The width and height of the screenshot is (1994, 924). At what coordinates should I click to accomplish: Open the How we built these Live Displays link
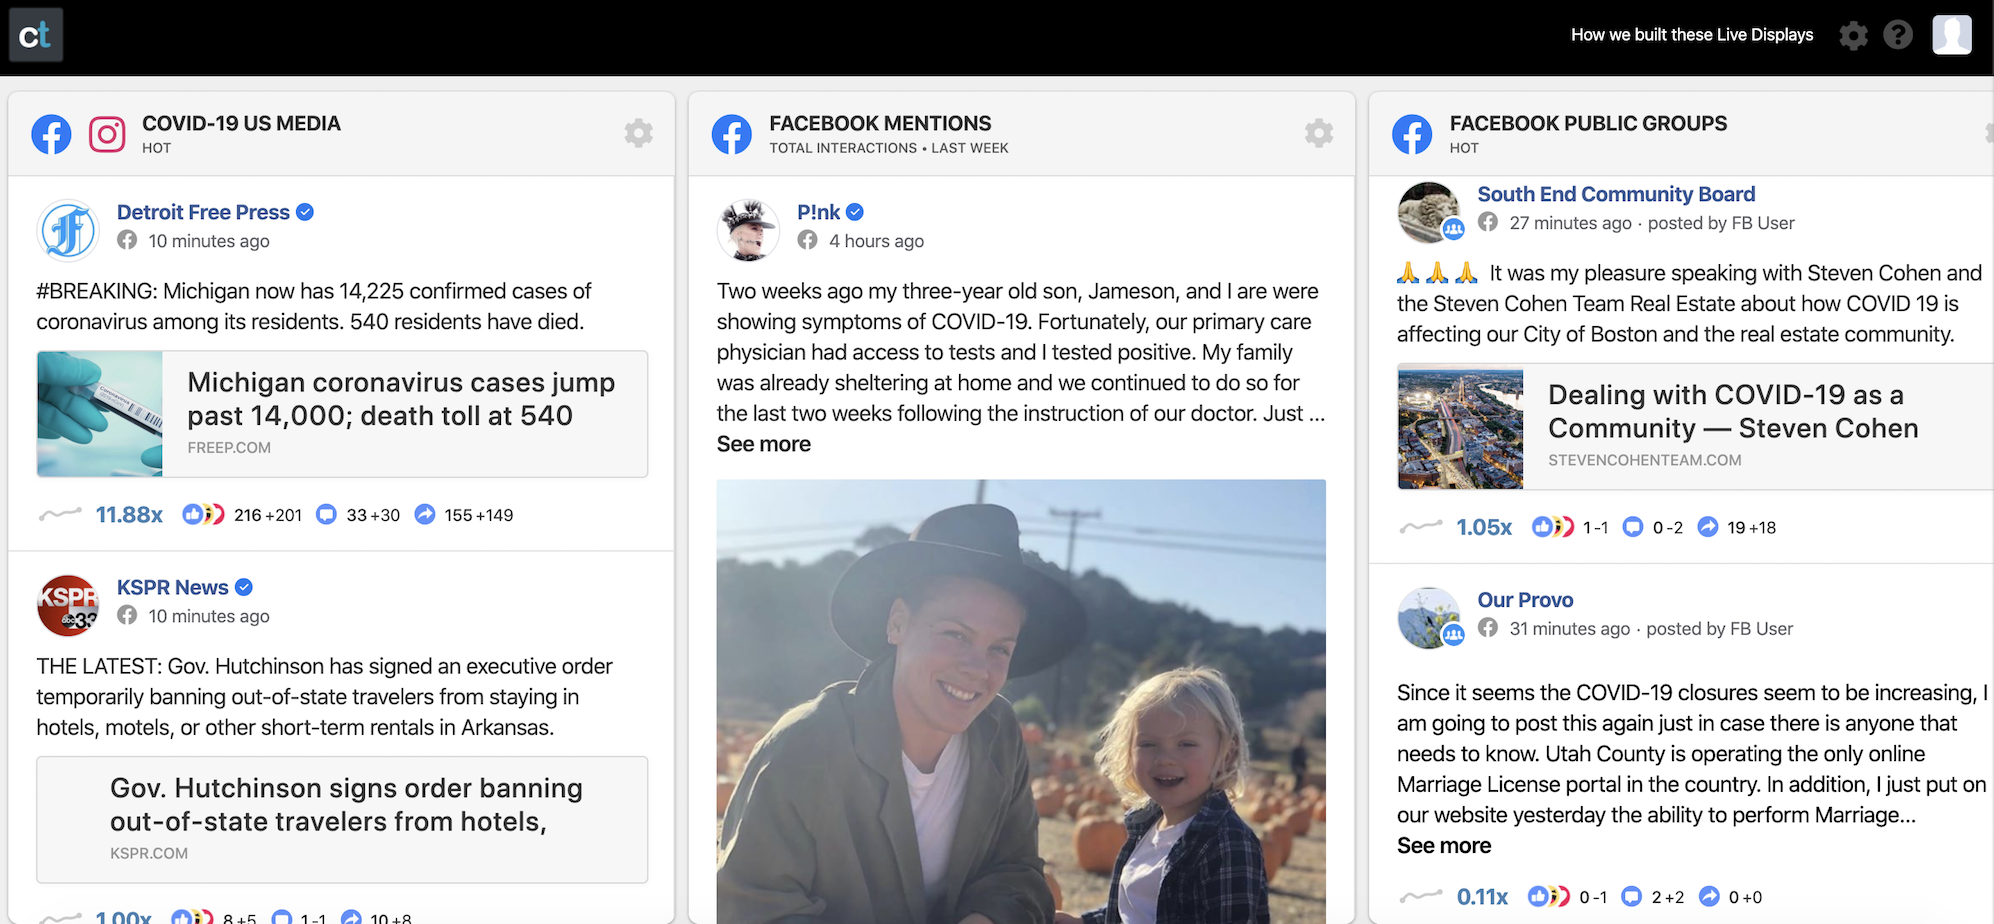(x=1691, y=34)
